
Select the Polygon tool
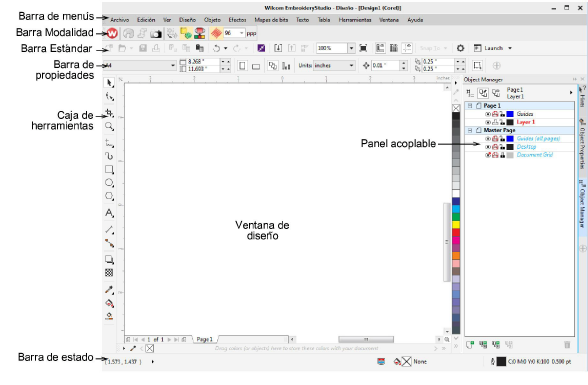[x=109, y=196]
